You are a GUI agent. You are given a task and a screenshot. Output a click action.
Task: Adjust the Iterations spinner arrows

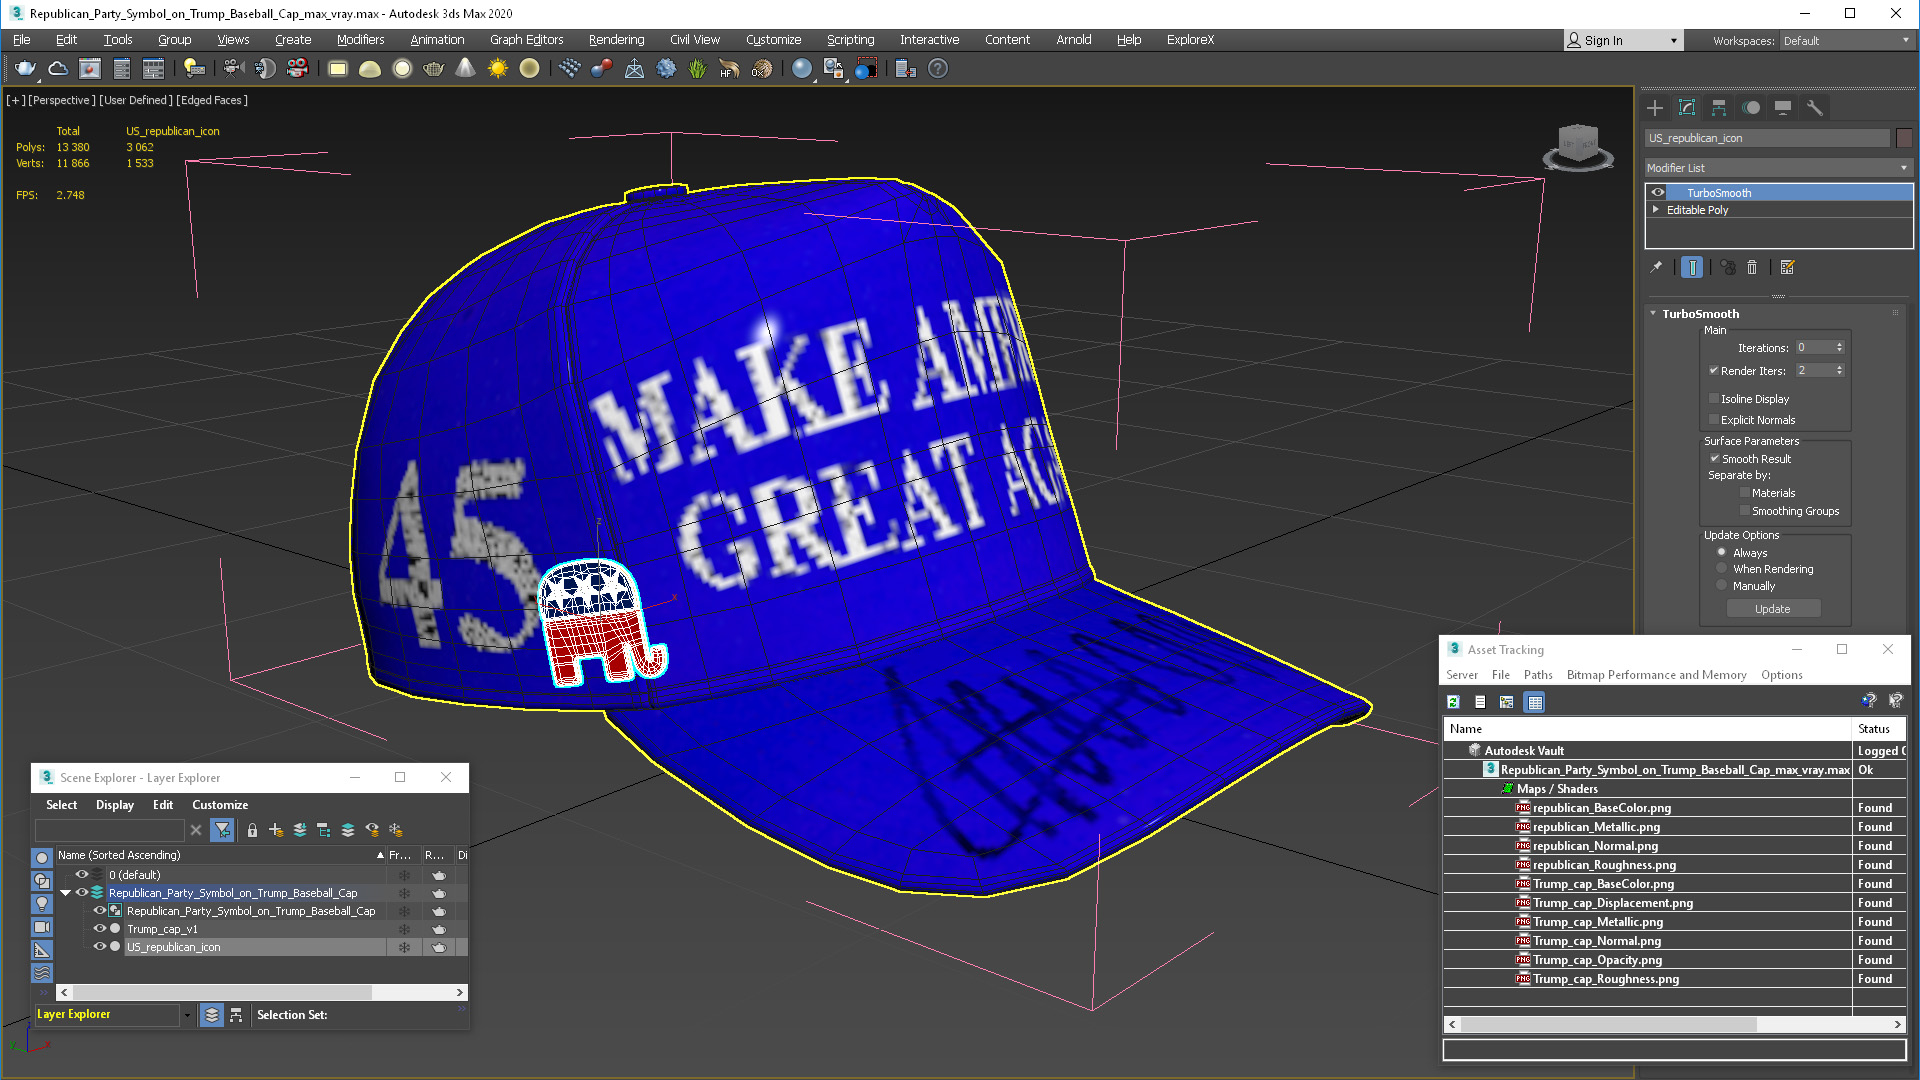[x=1839, y=348]
